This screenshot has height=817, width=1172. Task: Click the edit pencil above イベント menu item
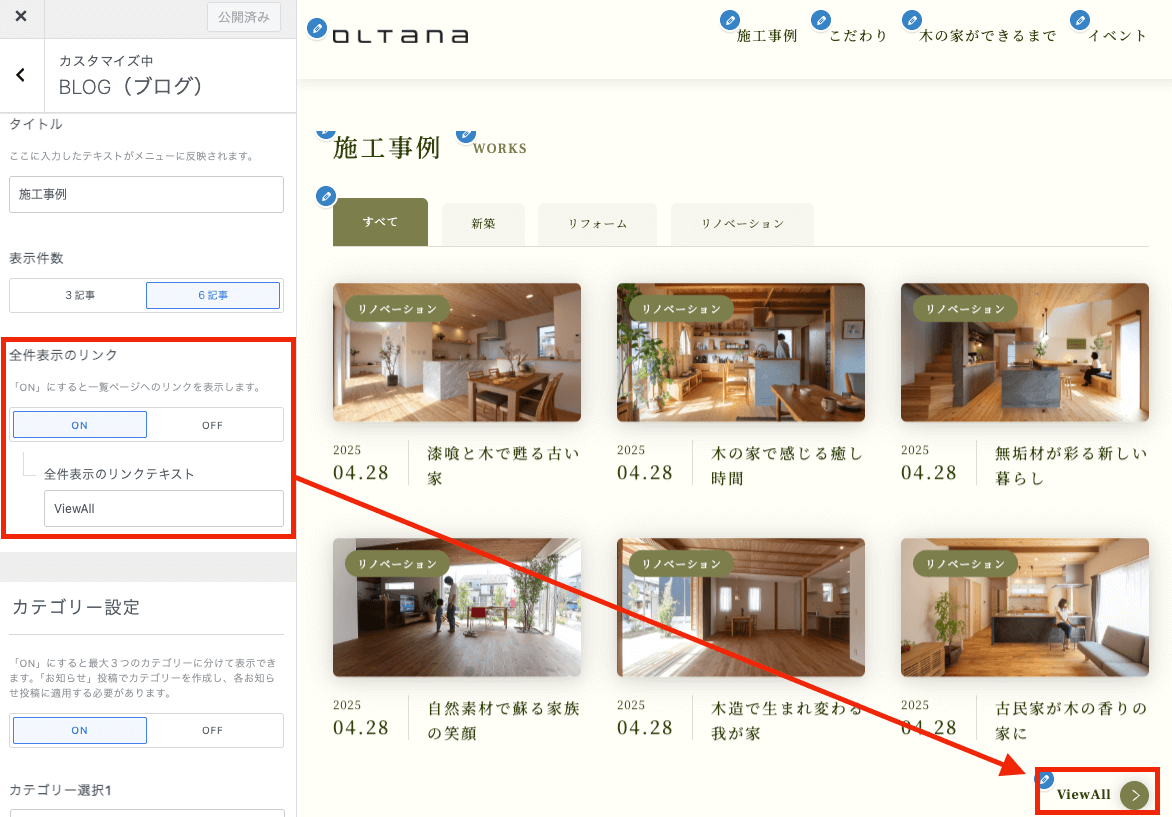pyautogui.click(x=1079, y=20)
